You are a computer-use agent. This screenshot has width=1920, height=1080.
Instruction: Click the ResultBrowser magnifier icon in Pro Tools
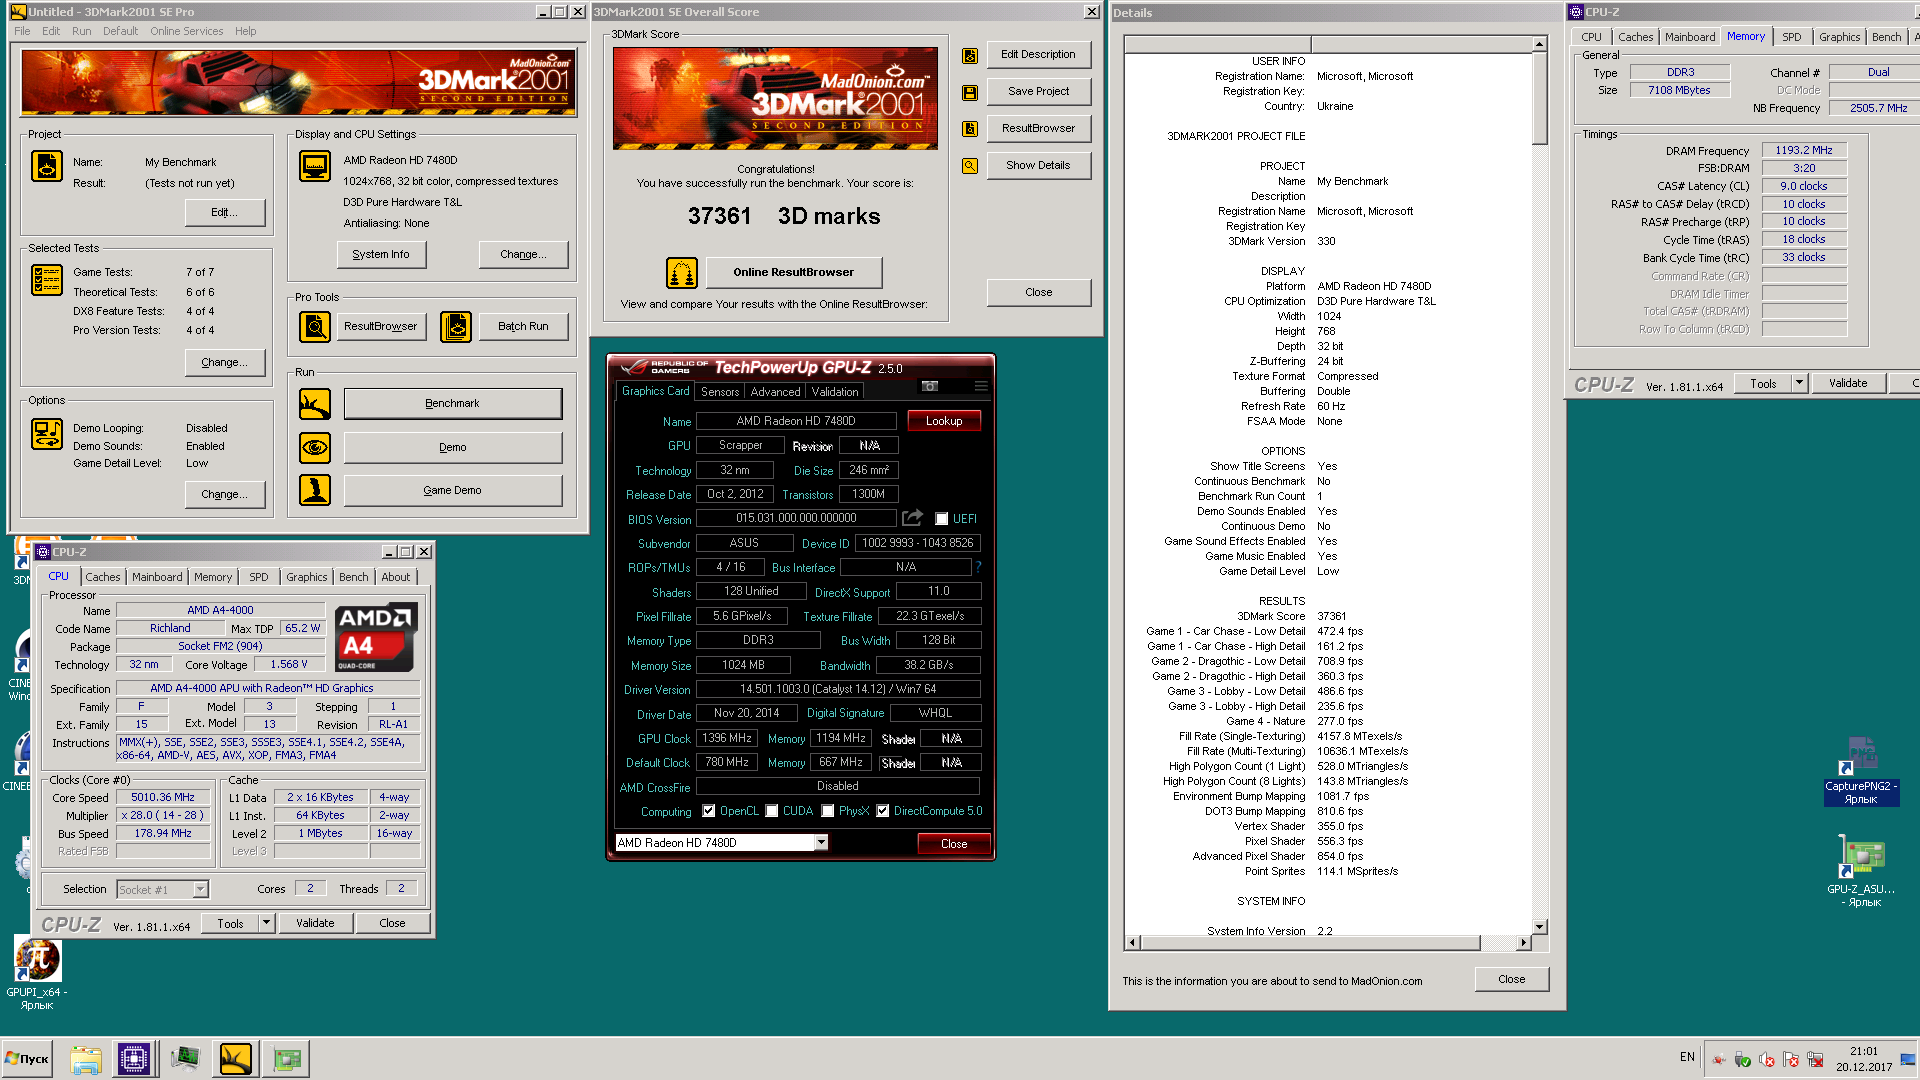(x=315, y=327)
